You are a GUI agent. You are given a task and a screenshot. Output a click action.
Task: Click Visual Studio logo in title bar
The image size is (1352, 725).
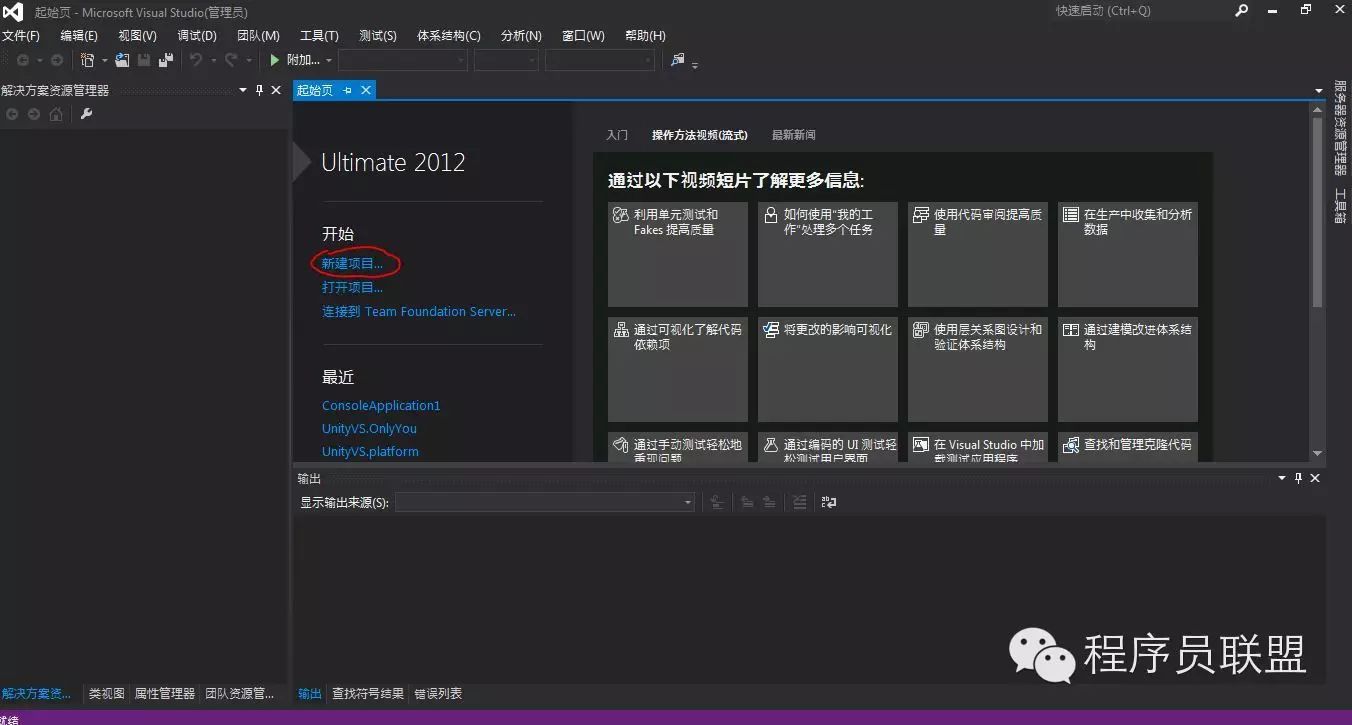tap(12, 12)
